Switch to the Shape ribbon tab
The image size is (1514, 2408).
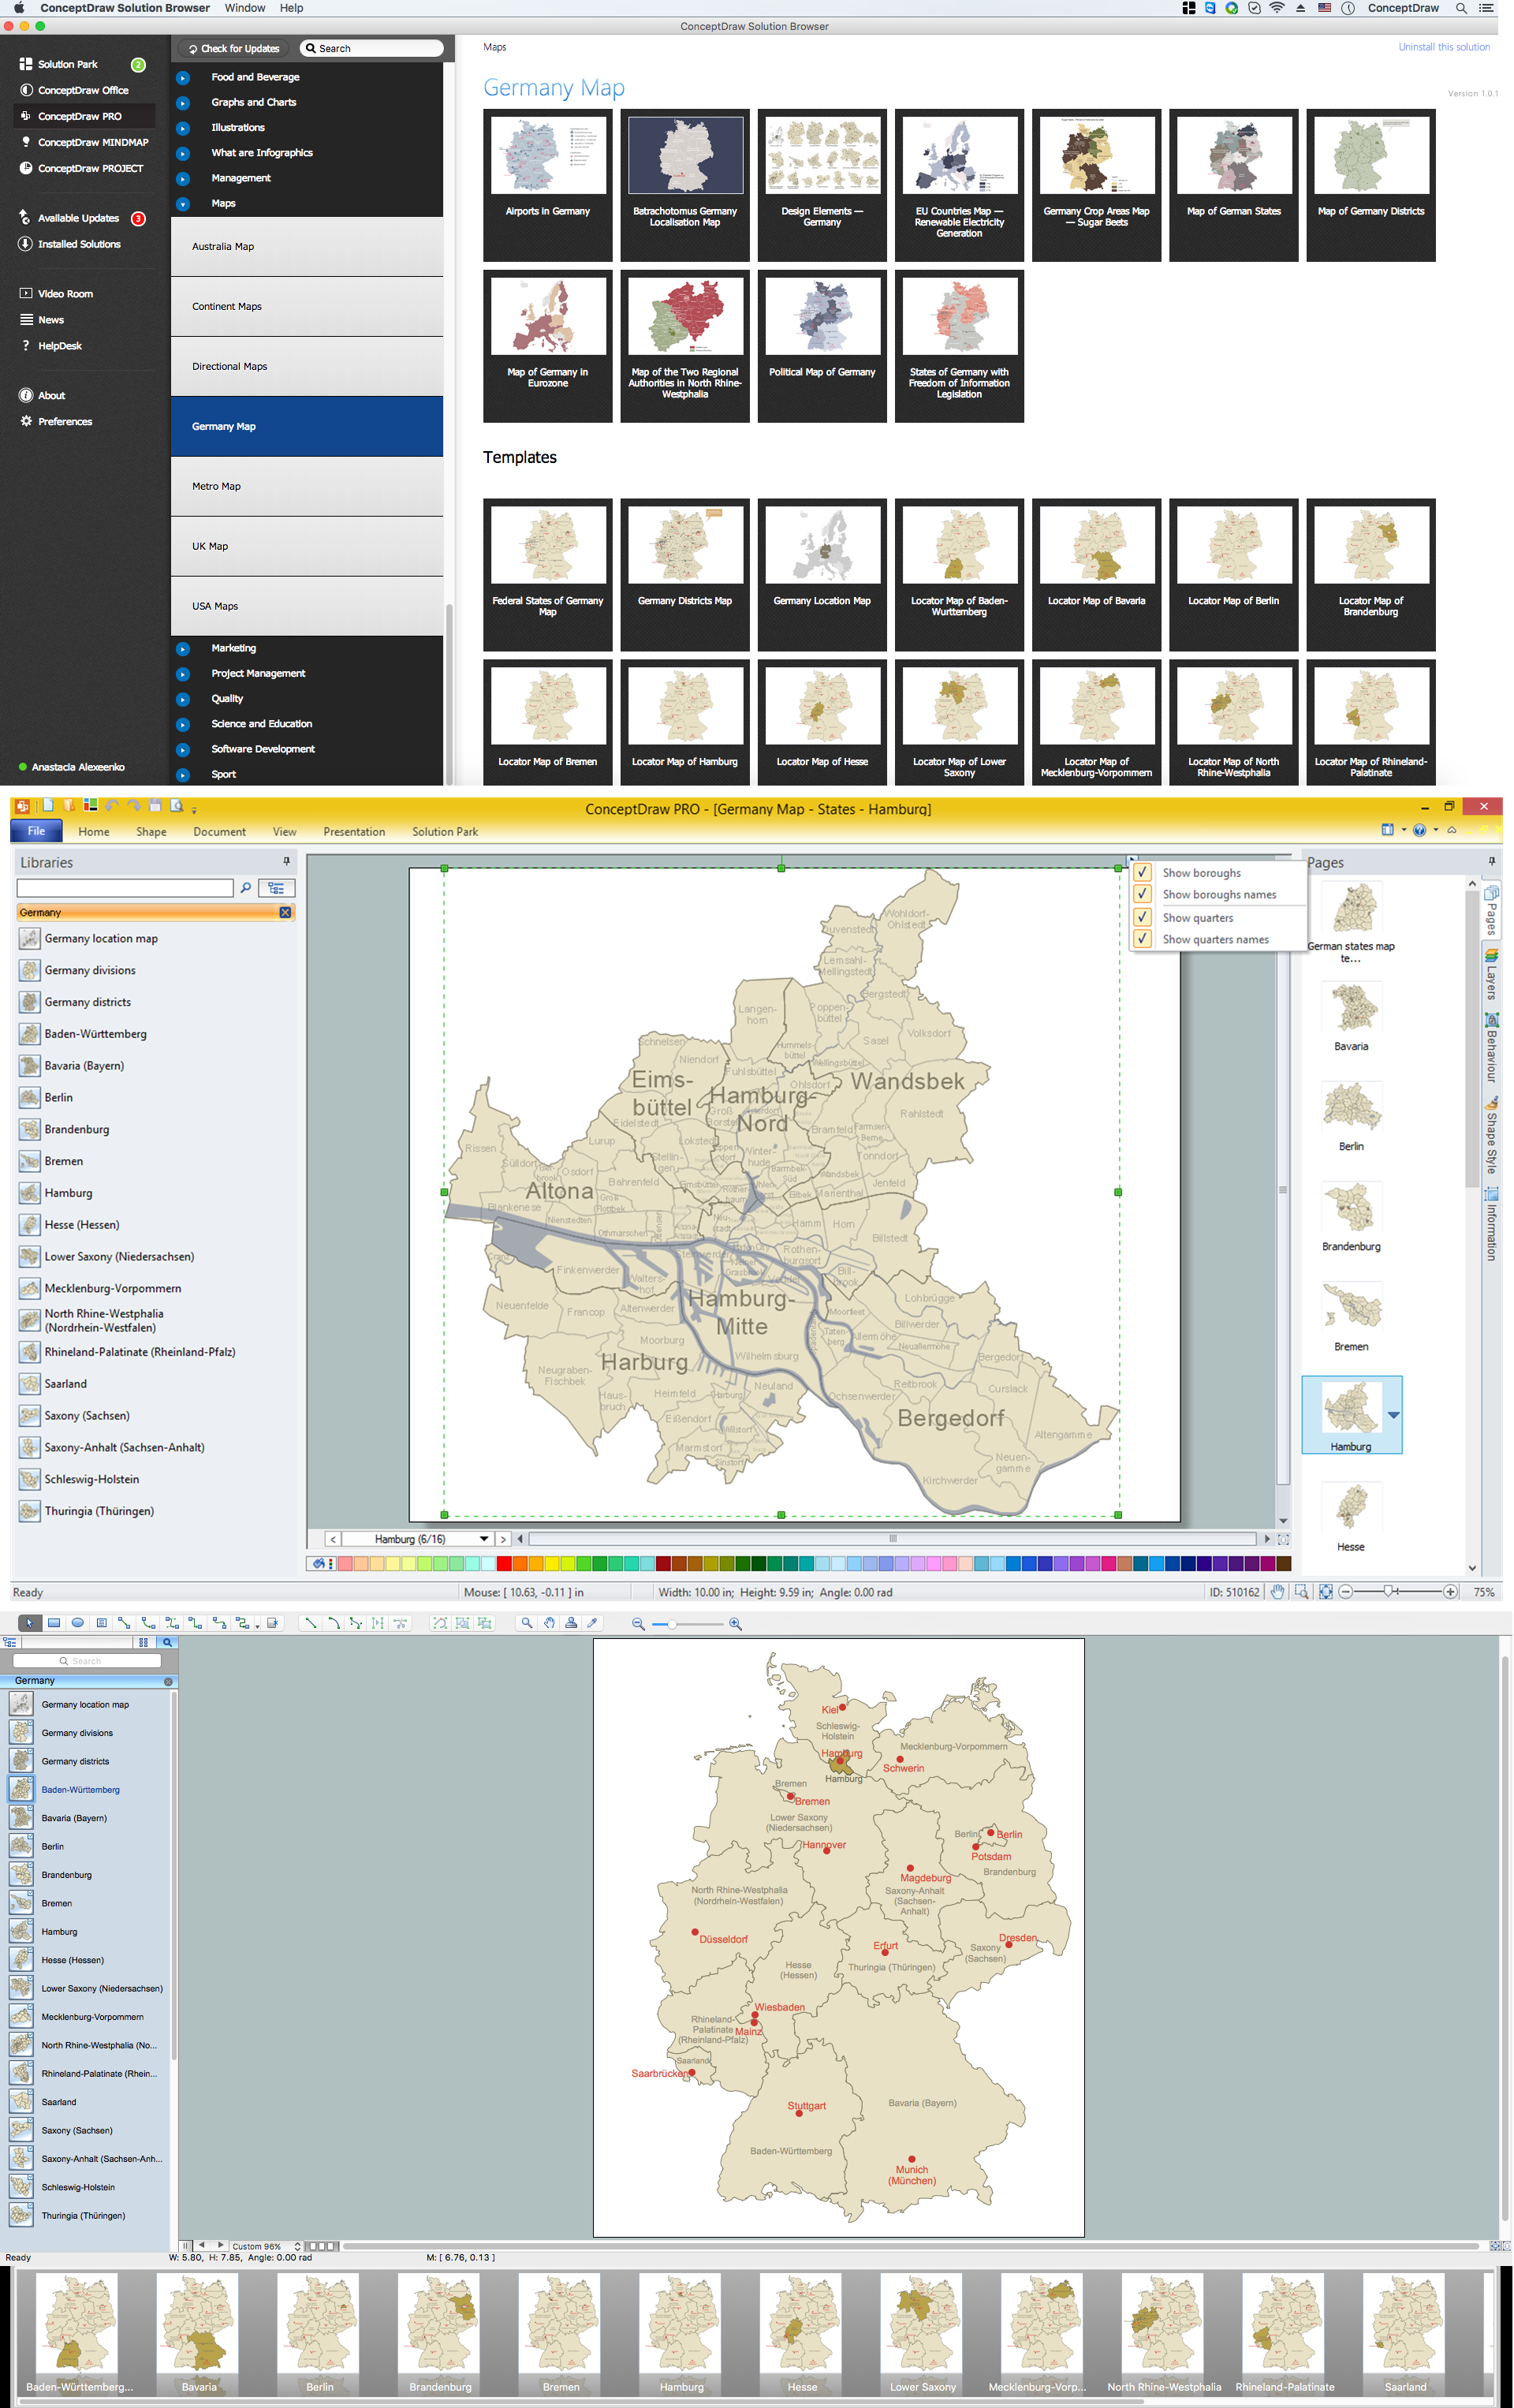[151, 831]
